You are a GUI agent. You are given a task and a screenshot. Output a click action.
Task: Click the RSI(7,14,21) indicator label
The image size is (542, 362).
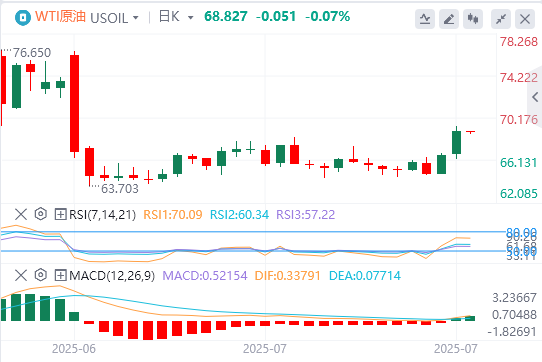102,215
